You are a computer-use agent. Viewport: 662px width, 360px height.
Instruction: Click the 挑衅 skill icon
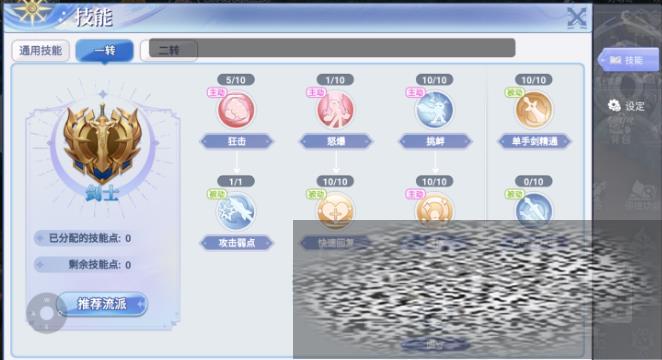(x=434, y=110)
